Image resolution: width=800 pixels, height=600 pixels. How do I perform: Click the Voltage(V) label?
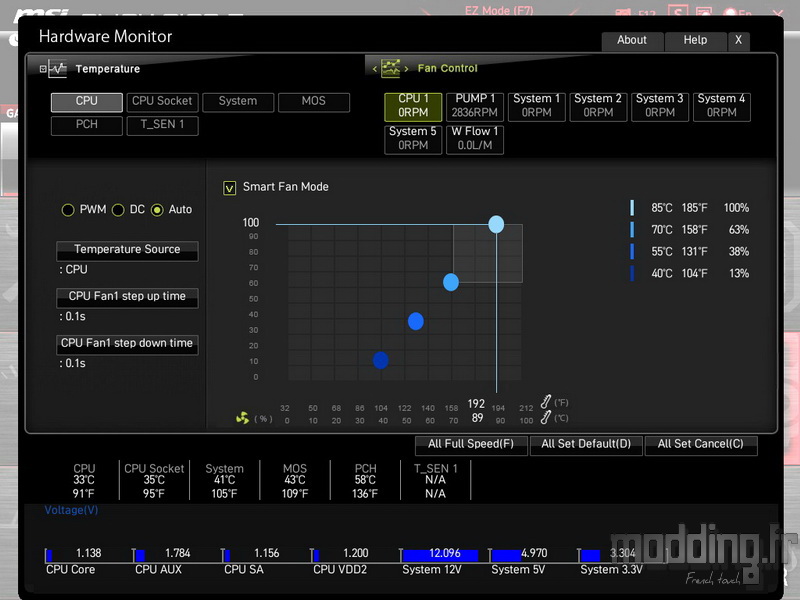(71, 510)
